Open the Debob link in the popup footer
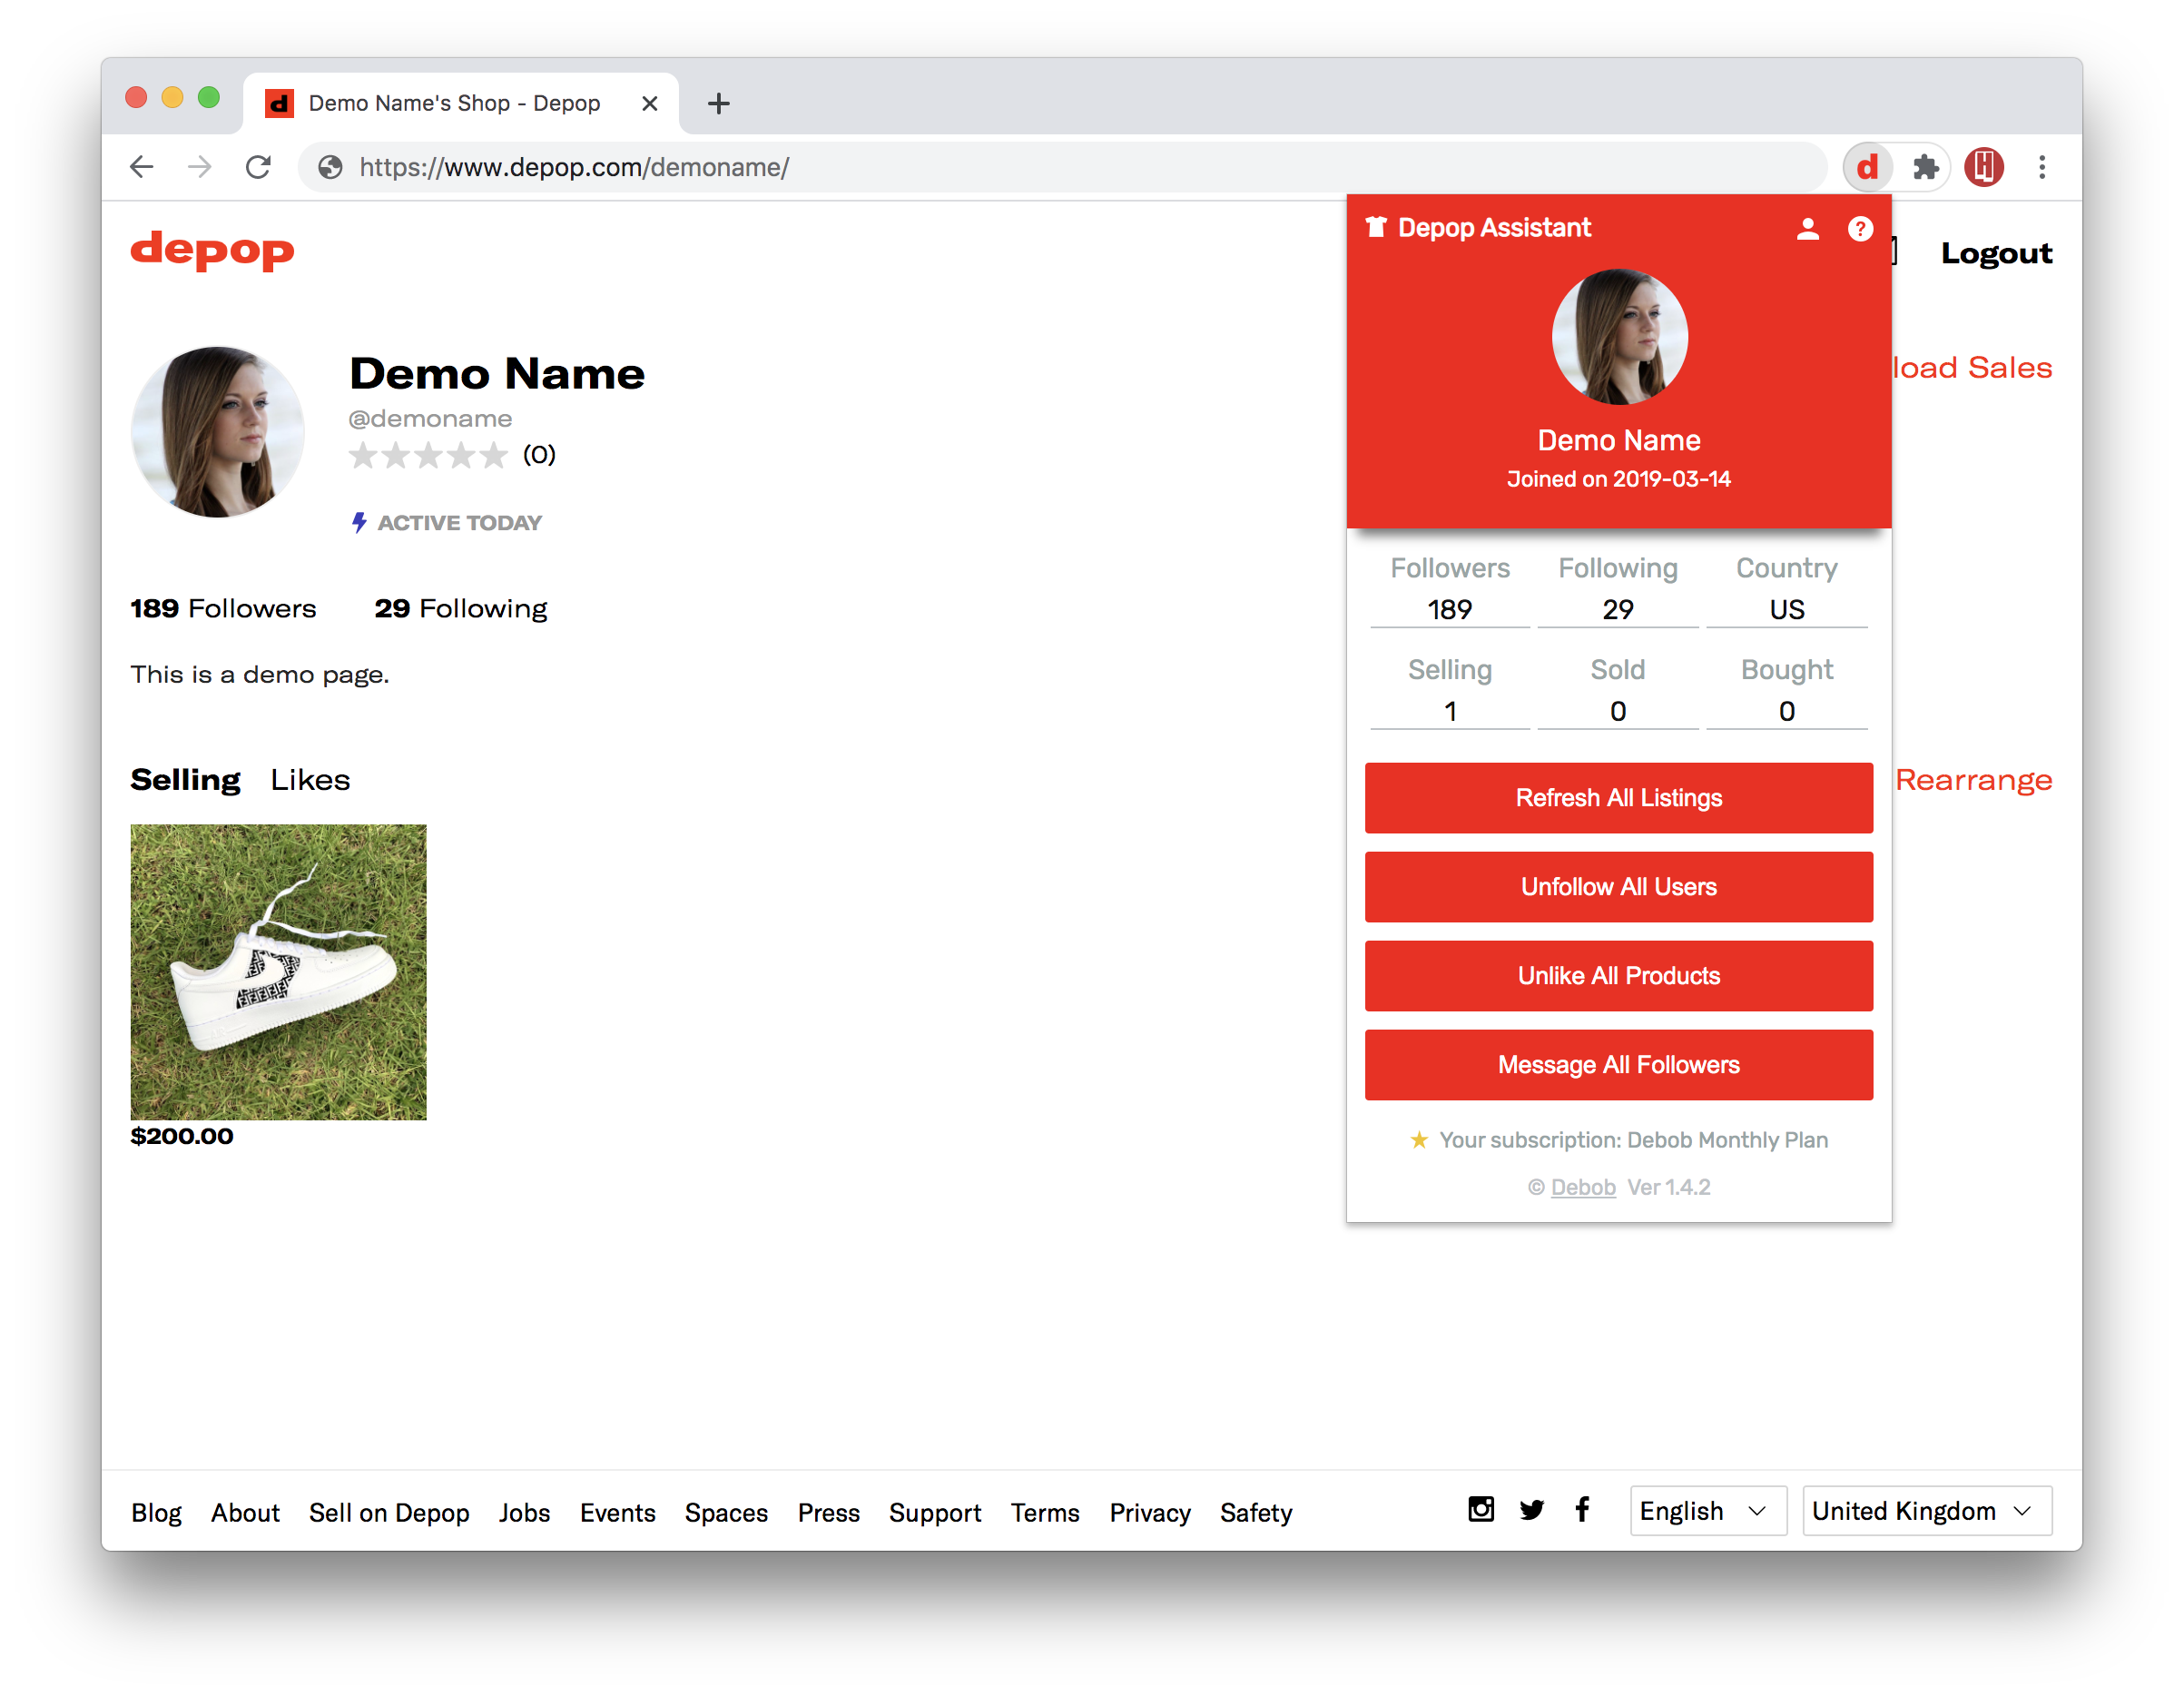The image size is (2184, 1696). click(x=1583, y=1187)
